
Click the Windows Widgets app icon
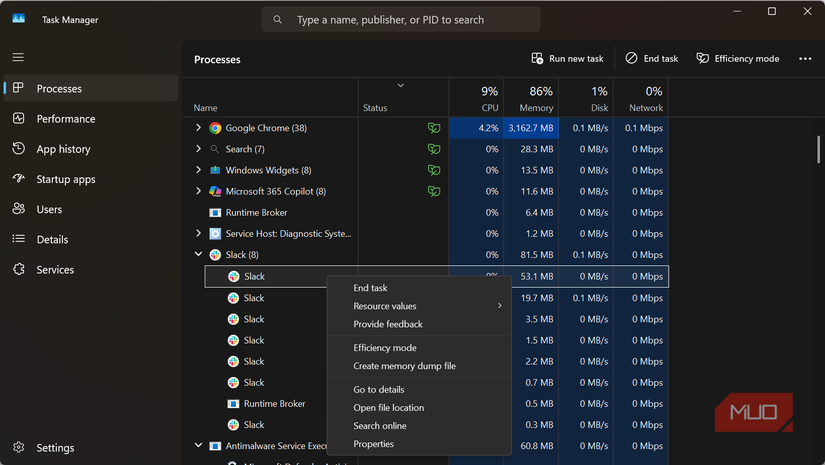click(215, 170)
